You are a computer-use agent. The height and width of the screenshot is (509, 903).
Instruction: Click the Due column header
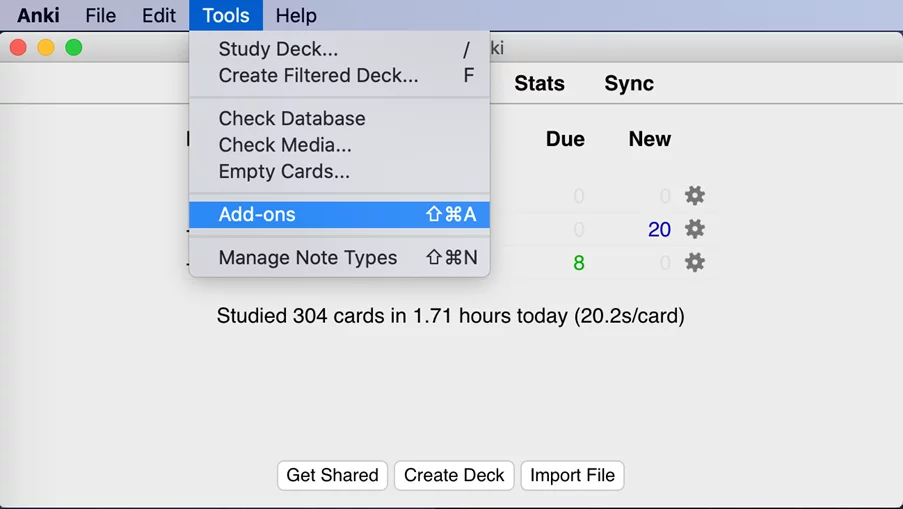coord(565,139)
